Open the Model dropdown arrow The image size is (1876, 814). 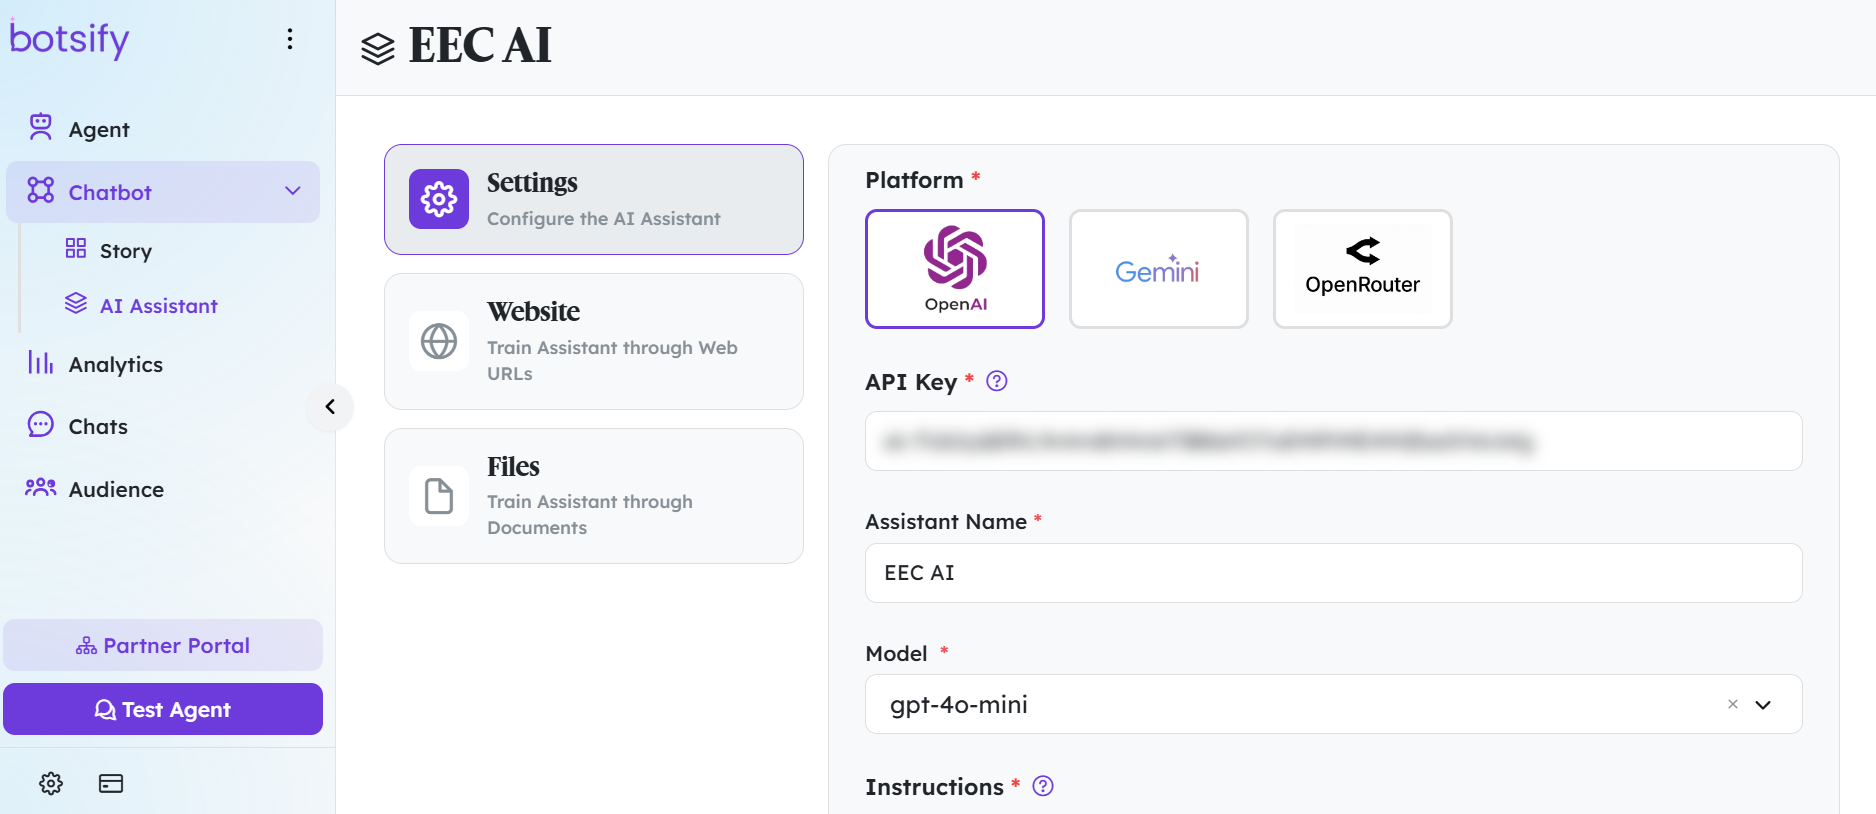pos(1763,704)
